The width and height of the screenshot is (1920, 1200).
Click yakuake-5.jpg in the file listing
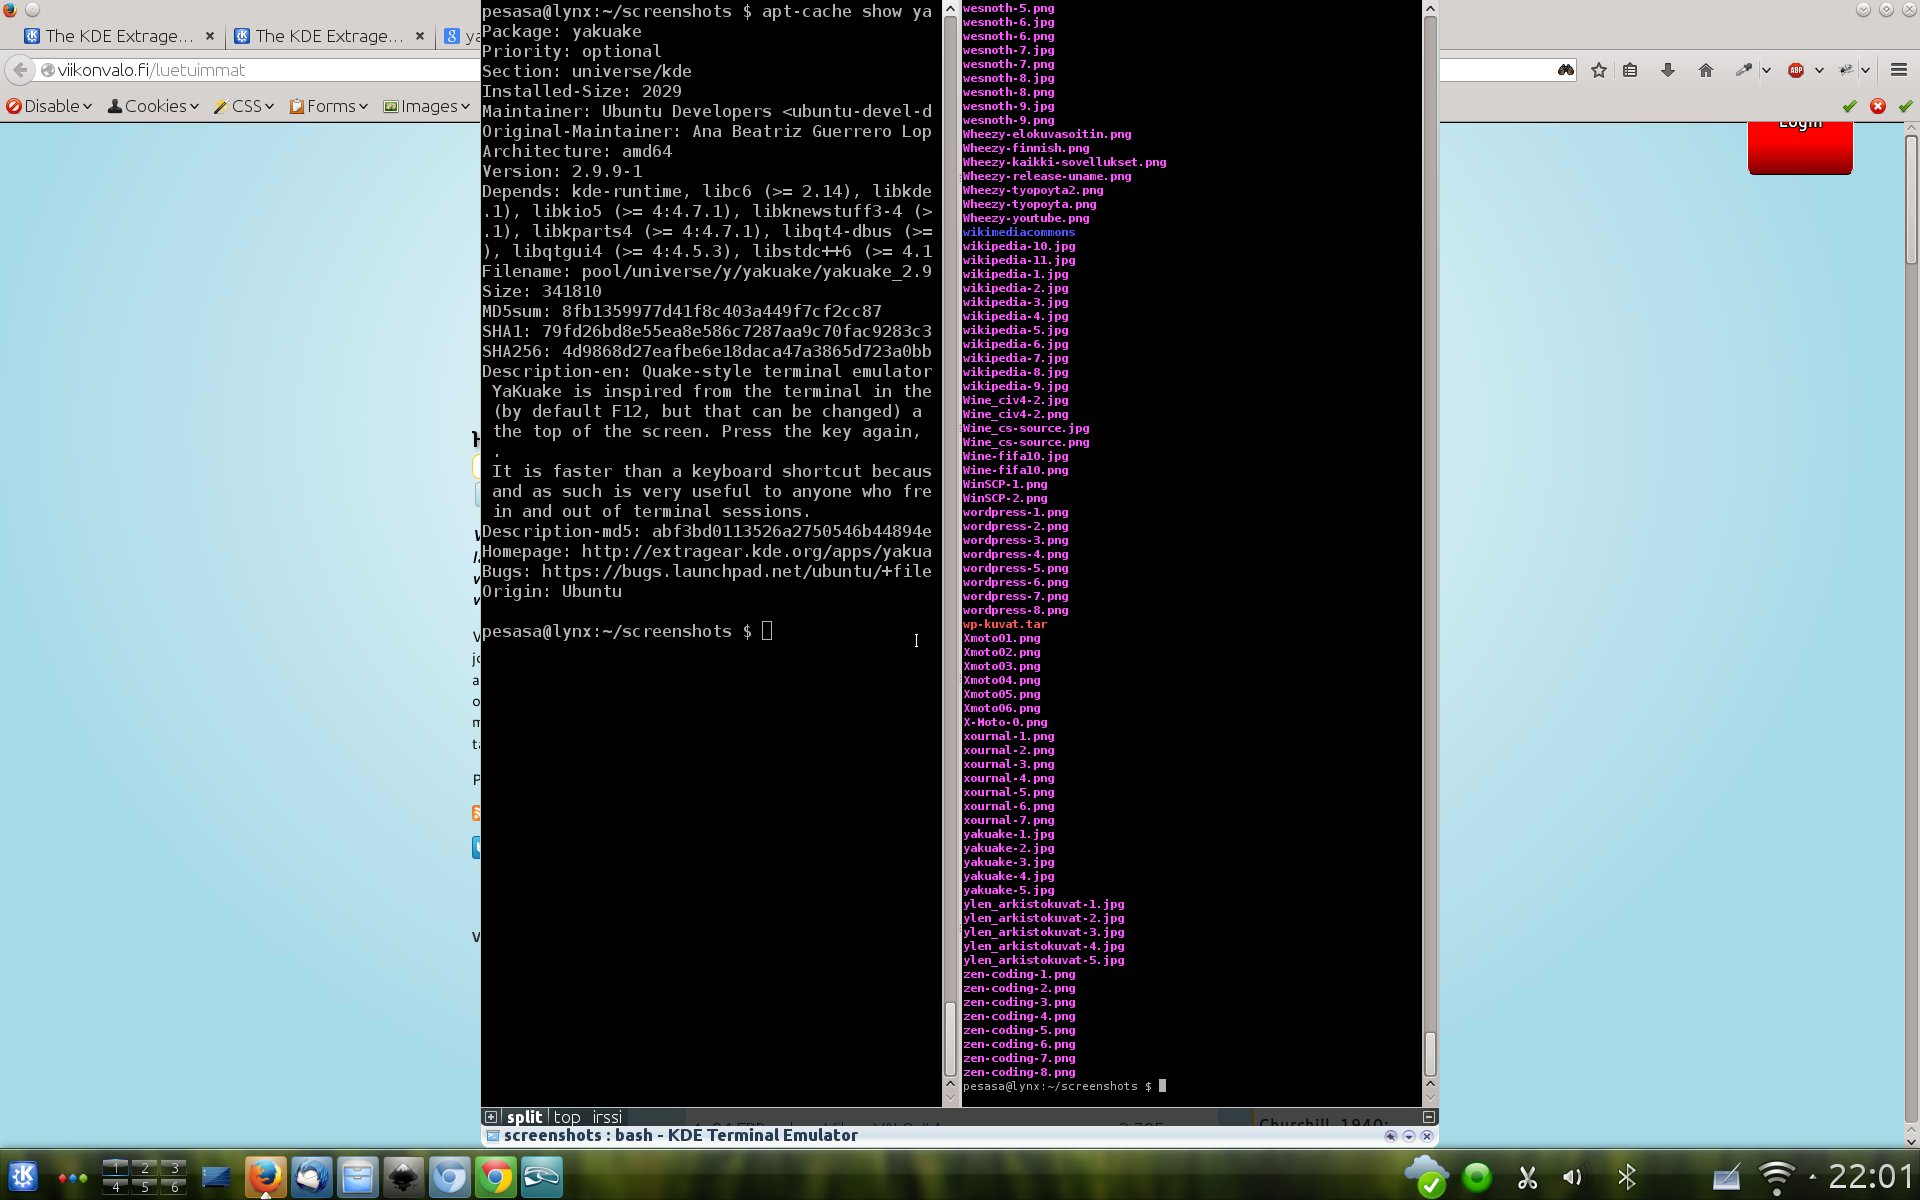1008,890
